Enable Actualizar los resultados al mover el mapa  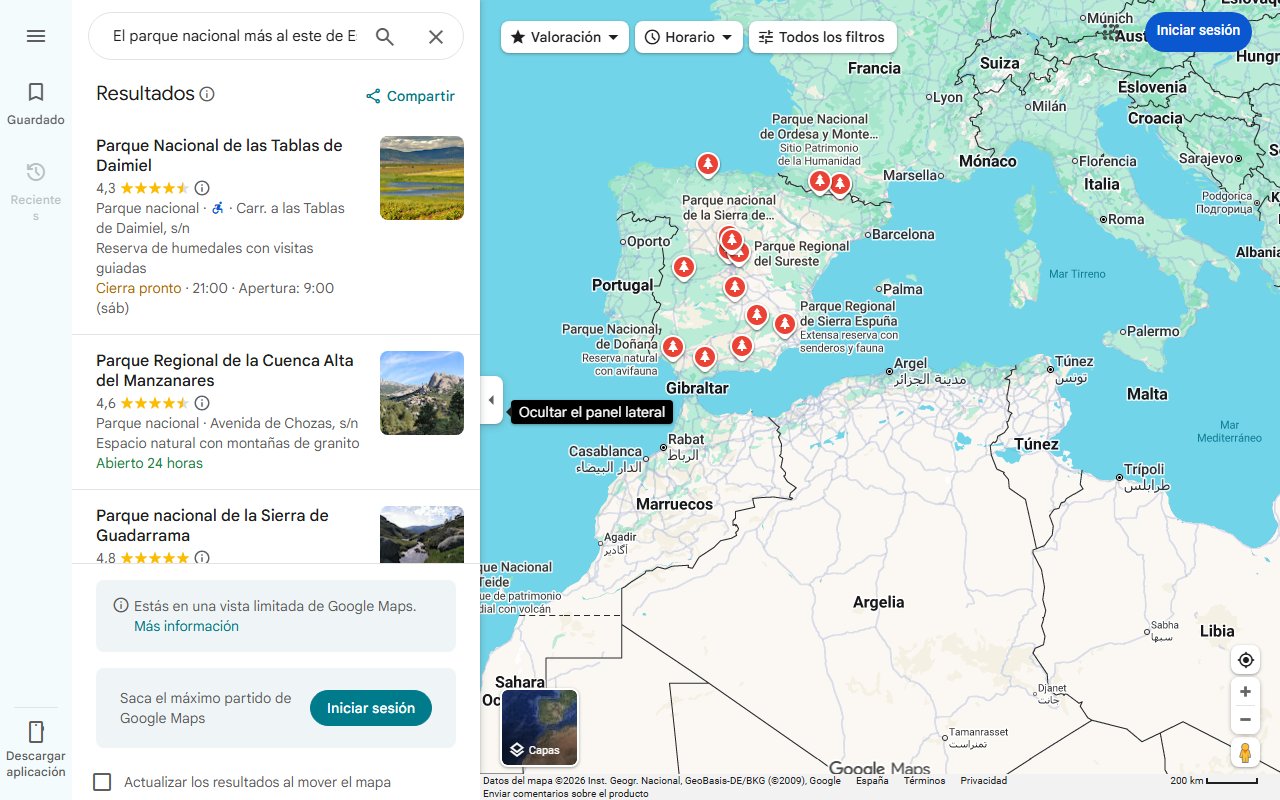tap(102, 782)
